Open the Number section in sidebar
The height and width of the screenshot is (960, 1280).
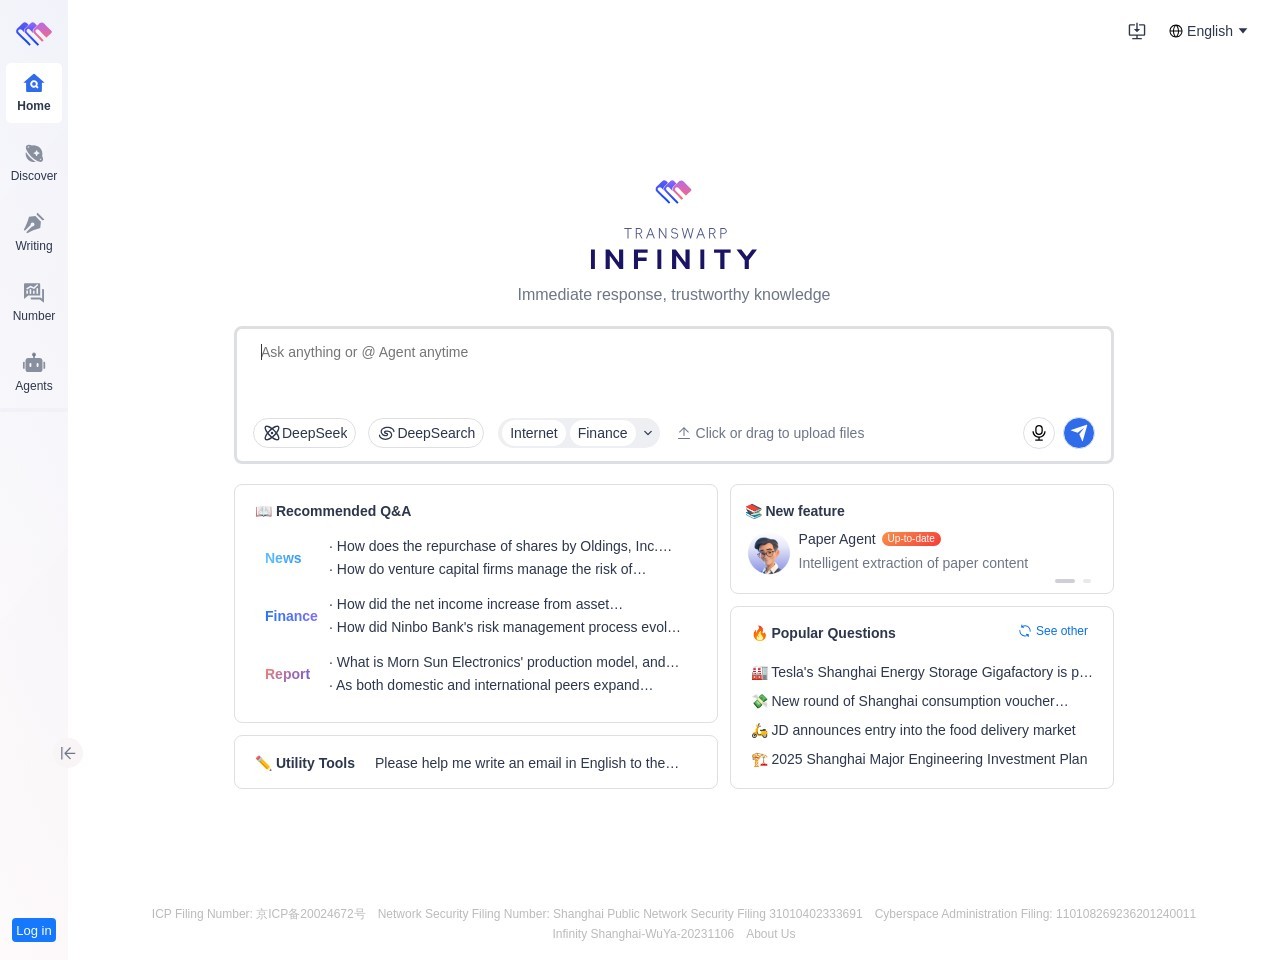(x=34, y=303)
